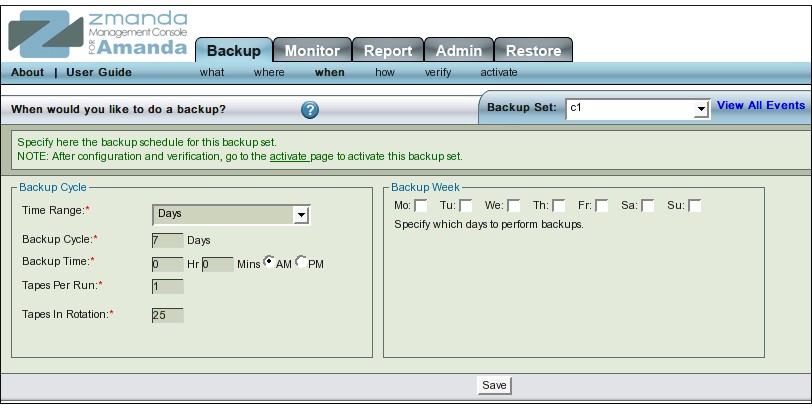Click the Tapes In Rotation field
The width and height of the screenshot is (812, 409).
(167, 315)
